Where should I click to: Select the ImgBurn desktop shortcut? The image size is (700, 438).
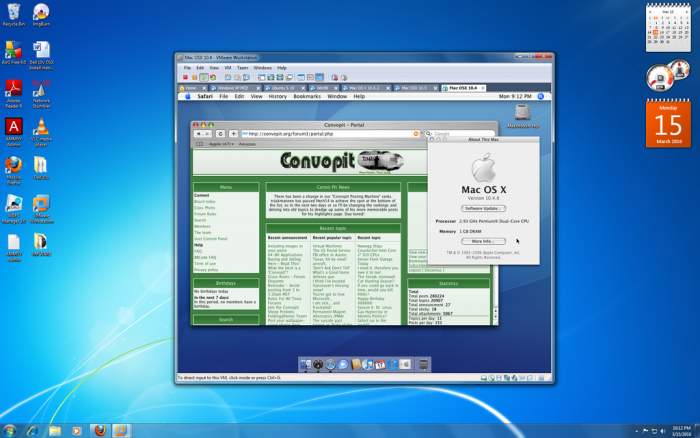(x=41, y=15)
